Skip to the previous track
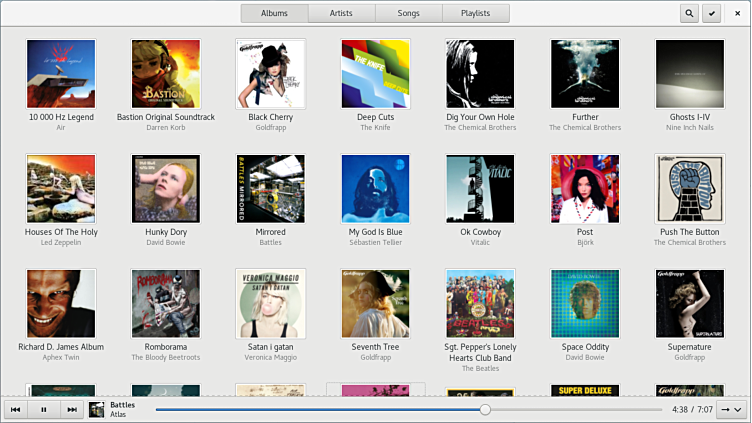 tap(17, 409)
